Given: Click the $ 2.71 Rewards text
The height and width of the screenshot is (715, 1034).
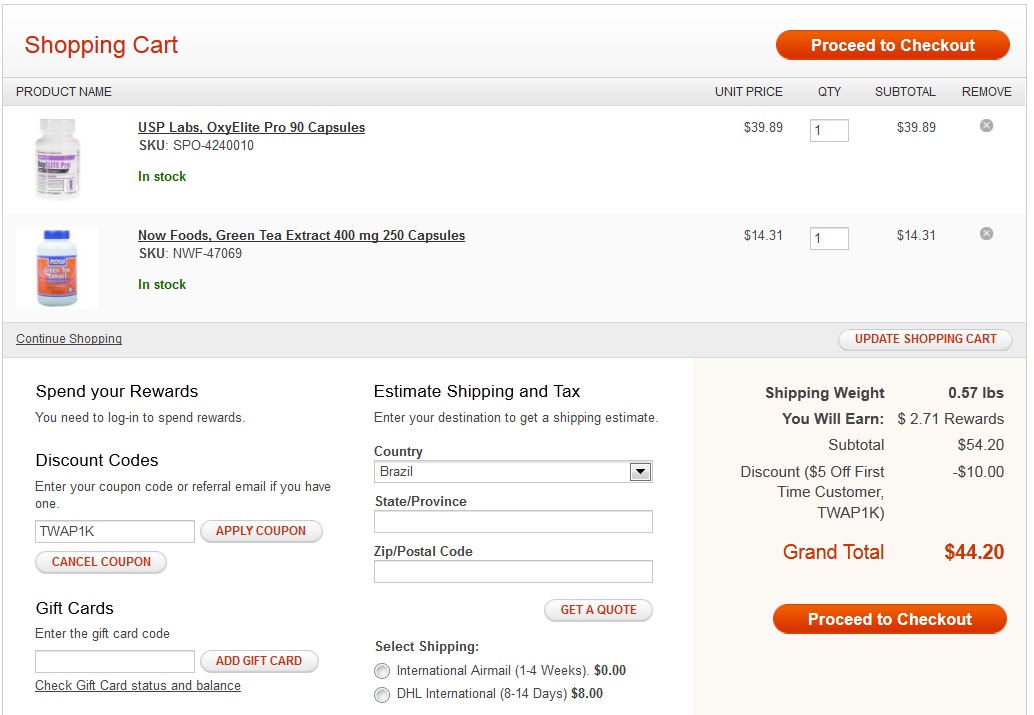Looking at the screenshot, I should (x=950, y=419).
